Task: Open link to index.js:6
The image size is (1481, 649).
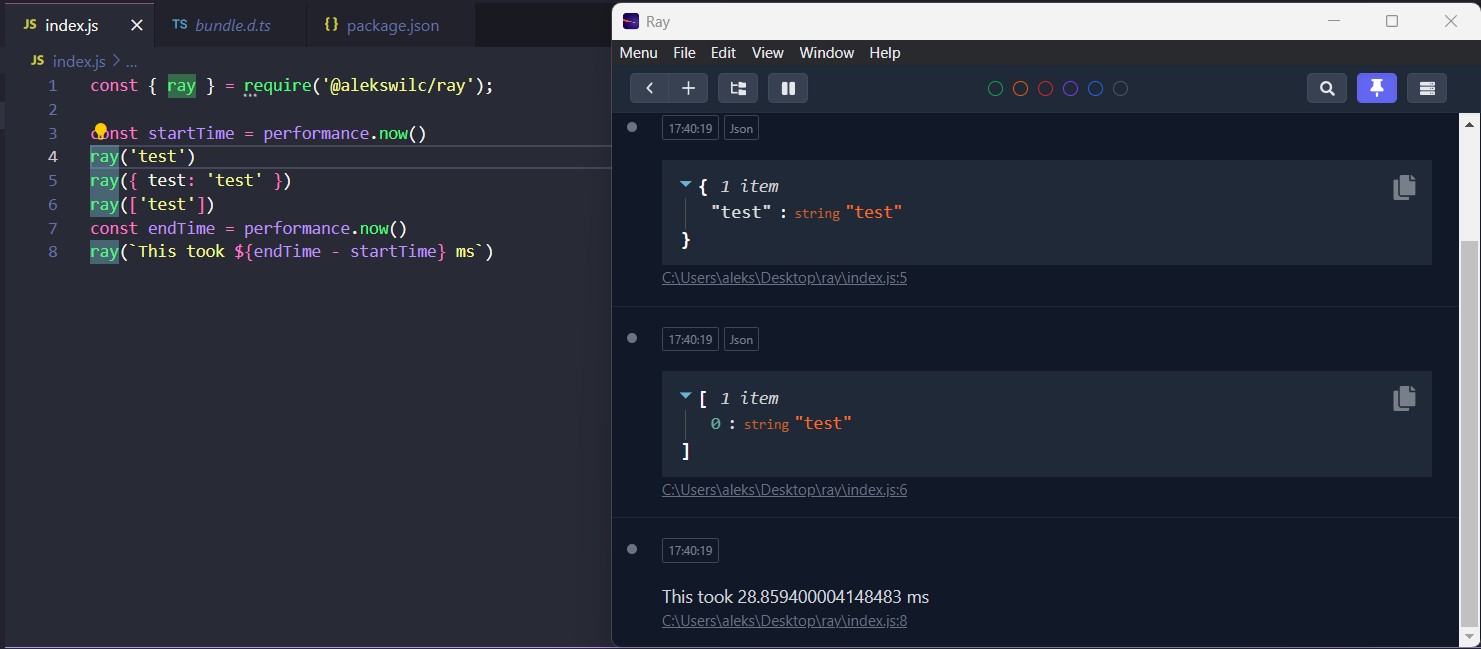Action: click(x=784, y=490)
